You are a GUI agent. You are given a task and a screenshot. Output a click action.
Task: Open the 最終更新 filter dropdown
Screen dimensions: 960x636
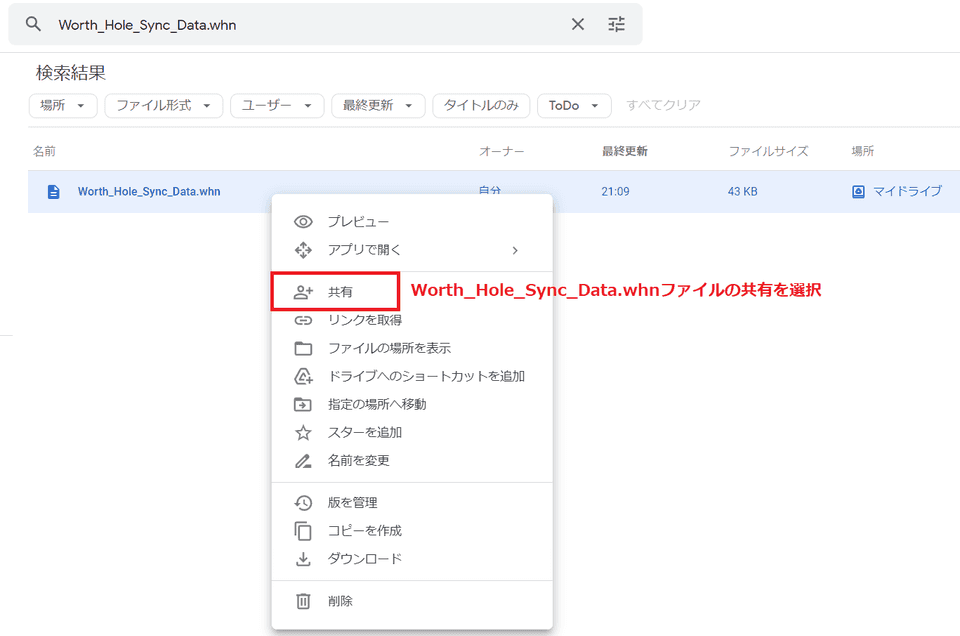tap(378, 106)
